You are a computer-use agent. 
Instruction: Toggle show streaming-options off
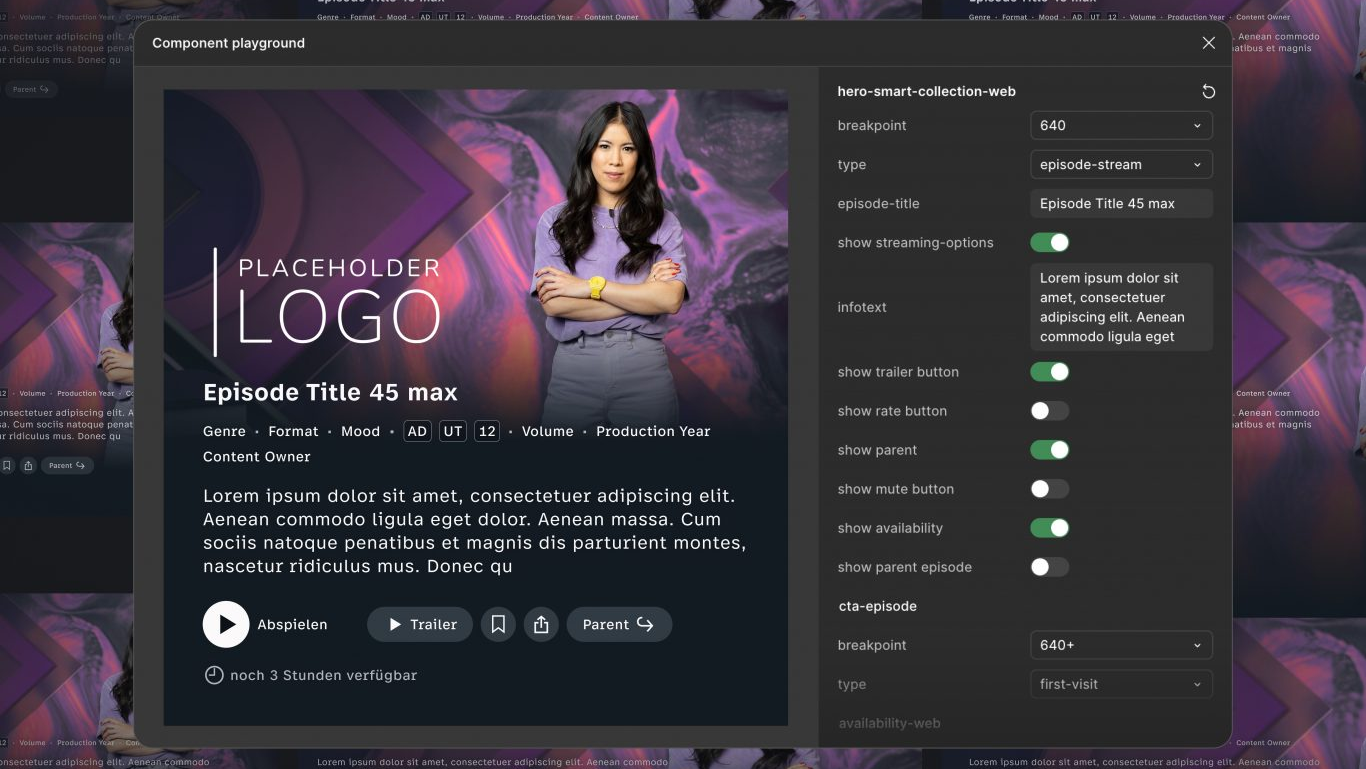[1050, 242]
